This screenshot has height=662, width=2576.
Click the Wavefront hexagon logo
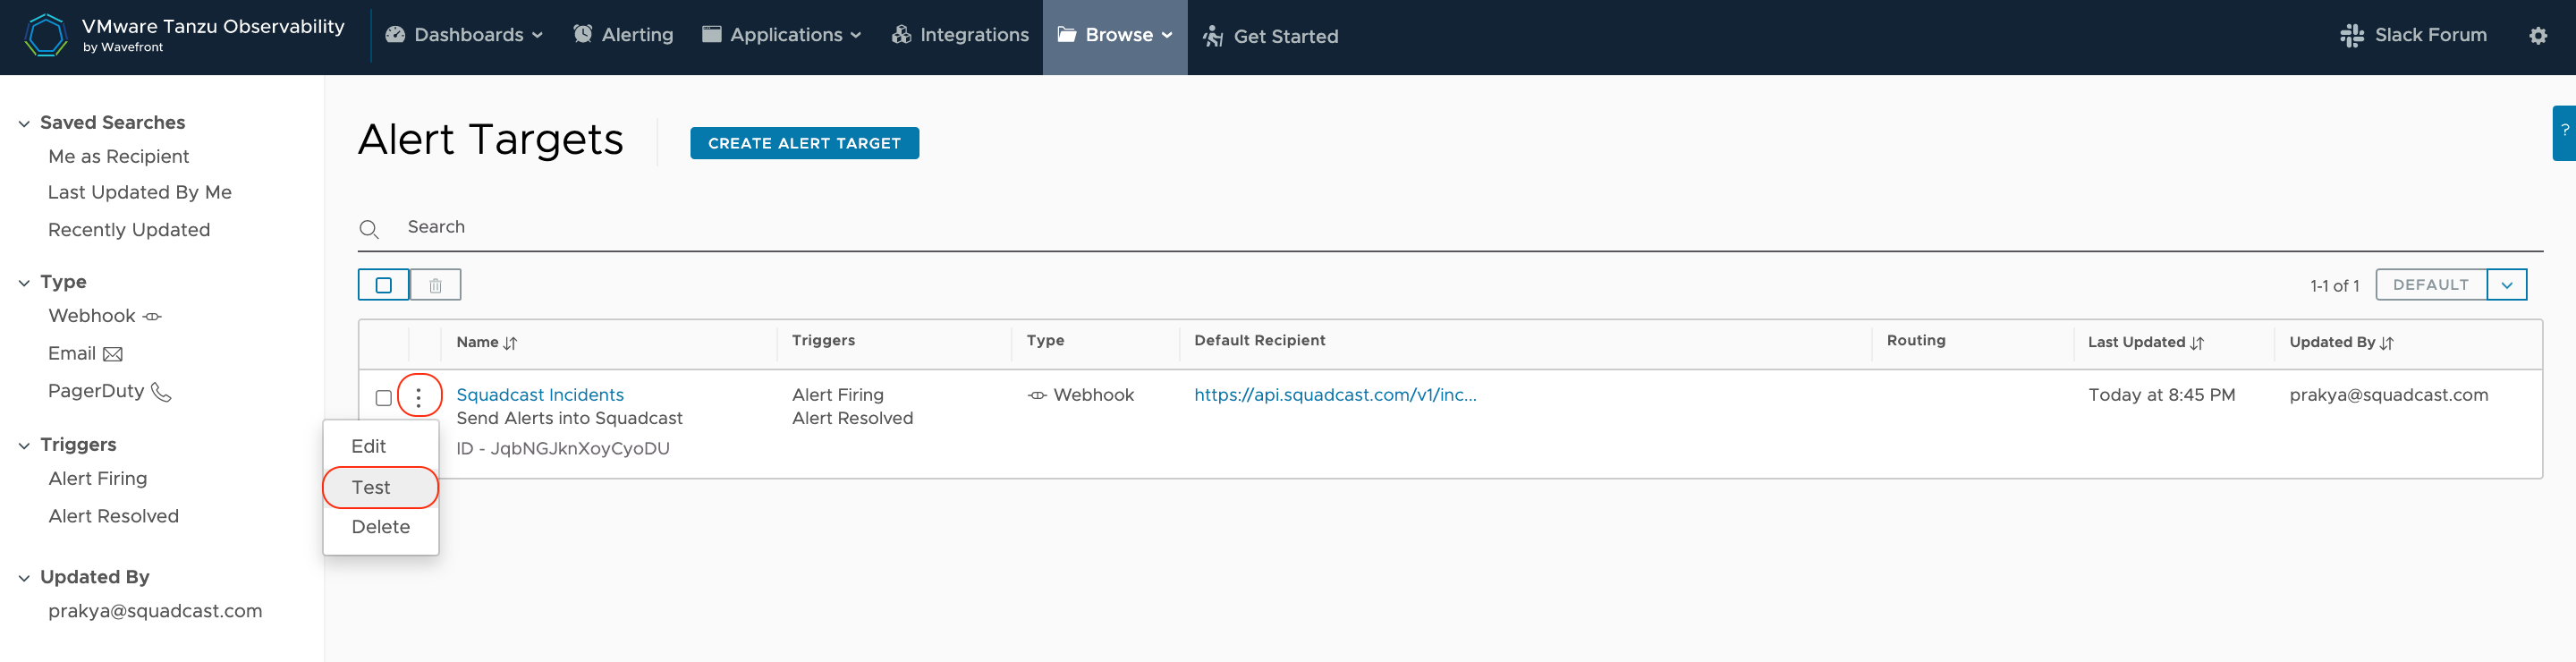click(x=45, y=35)
